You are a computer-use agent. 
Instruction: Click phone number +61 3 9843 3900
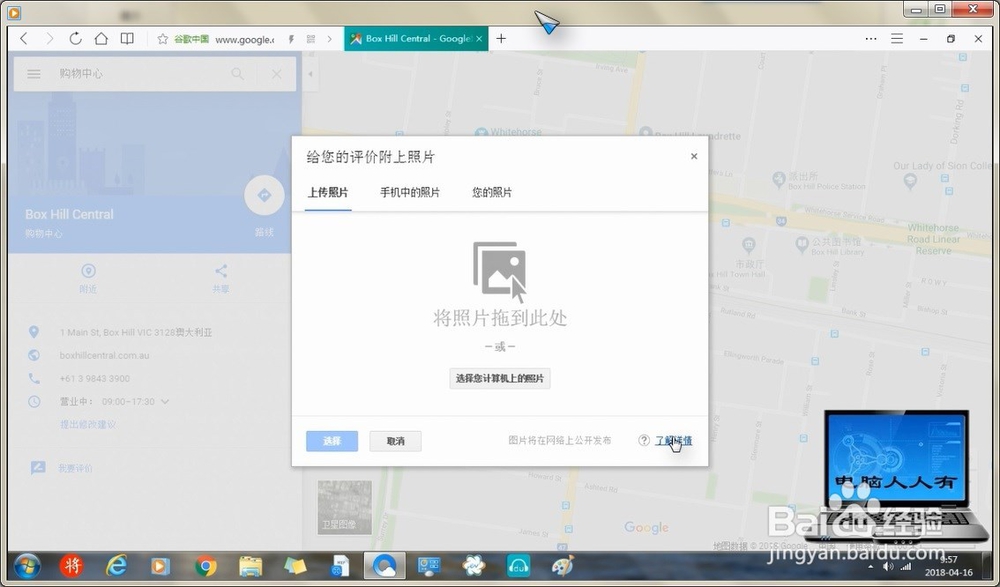(x=94, y=378)
